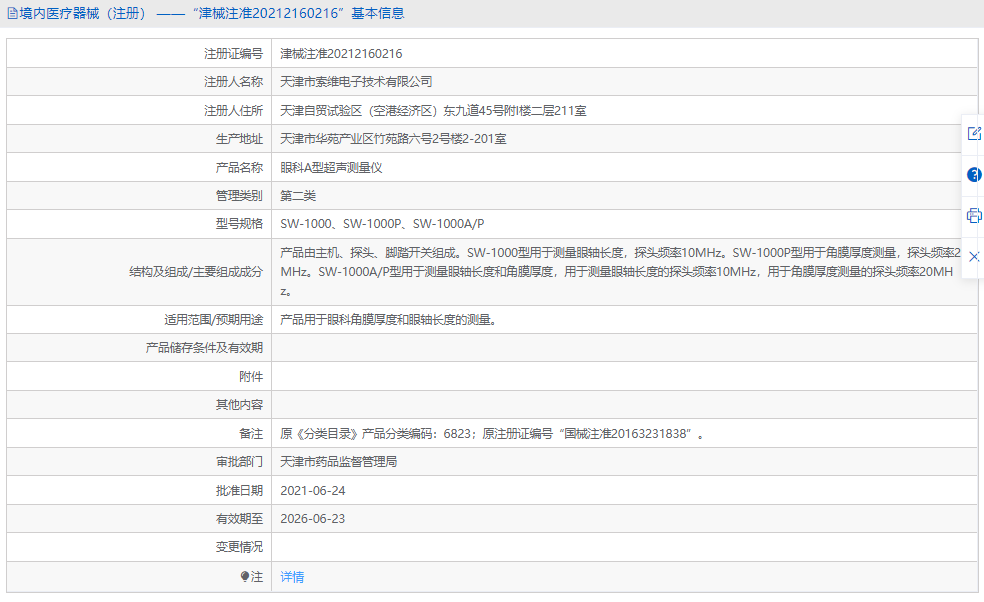The height and width of the screenshot is (602, 984).
Task: Open the 详情 link
Action: coord(292,577)
